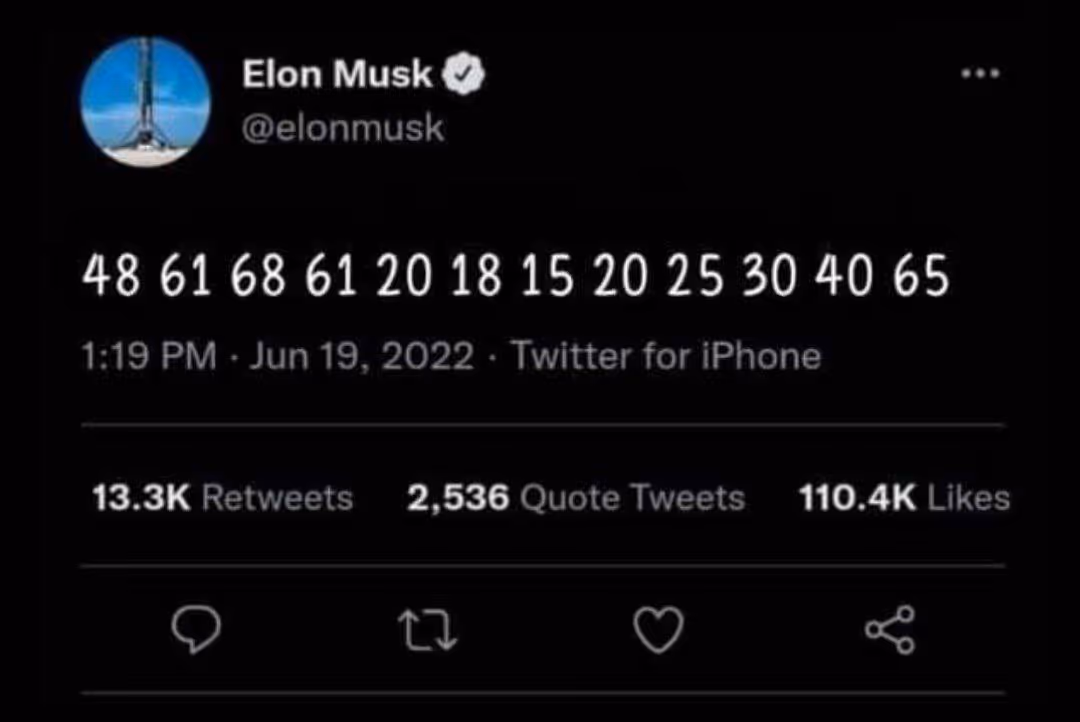Image resolution: width=1080 pixels, height=722 pixels.
Task: Click the verified badge beside Elon Musk
Action: [465, 74]
